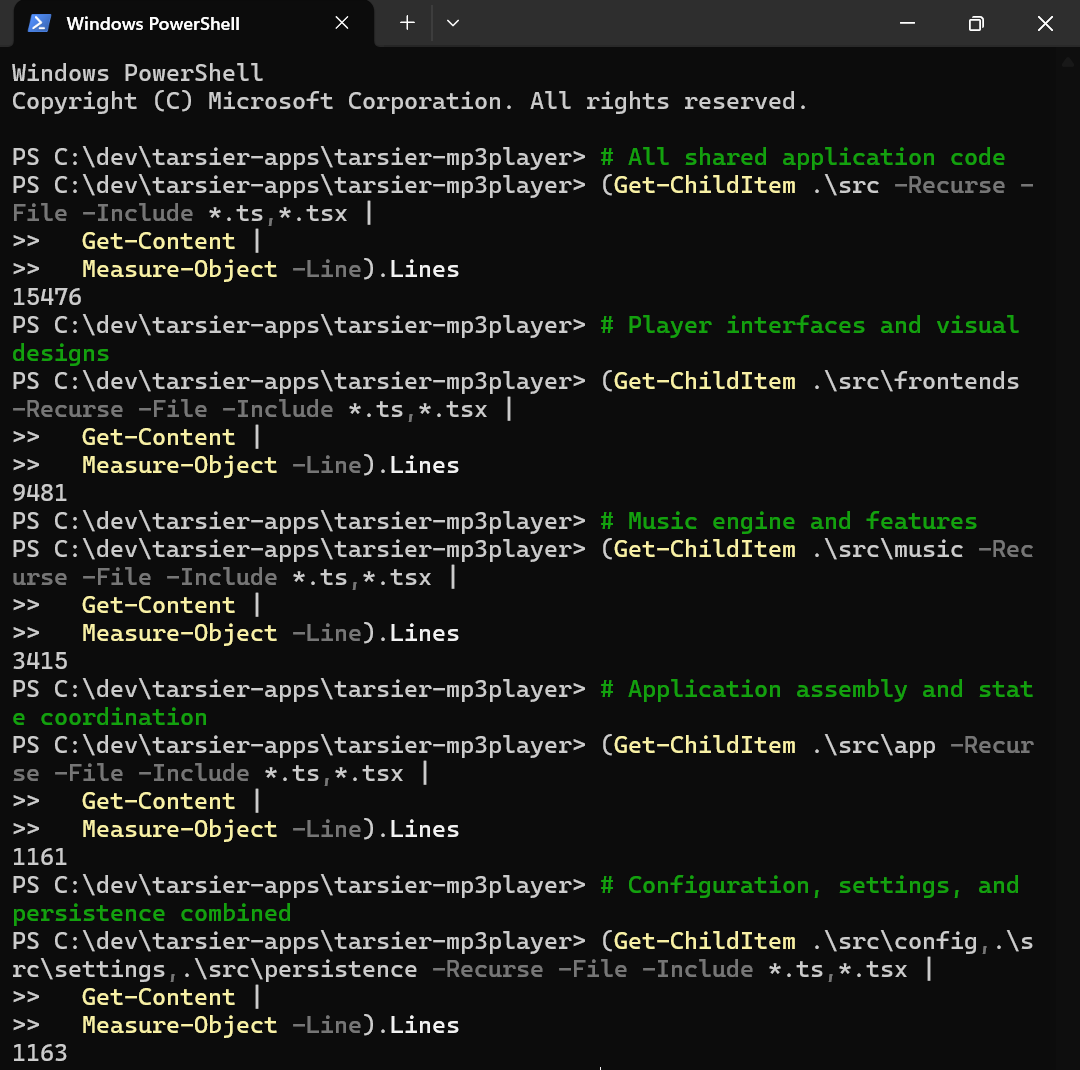Click the "persistence combined" comment text
1080x1070 pixels.
point(152,913)
